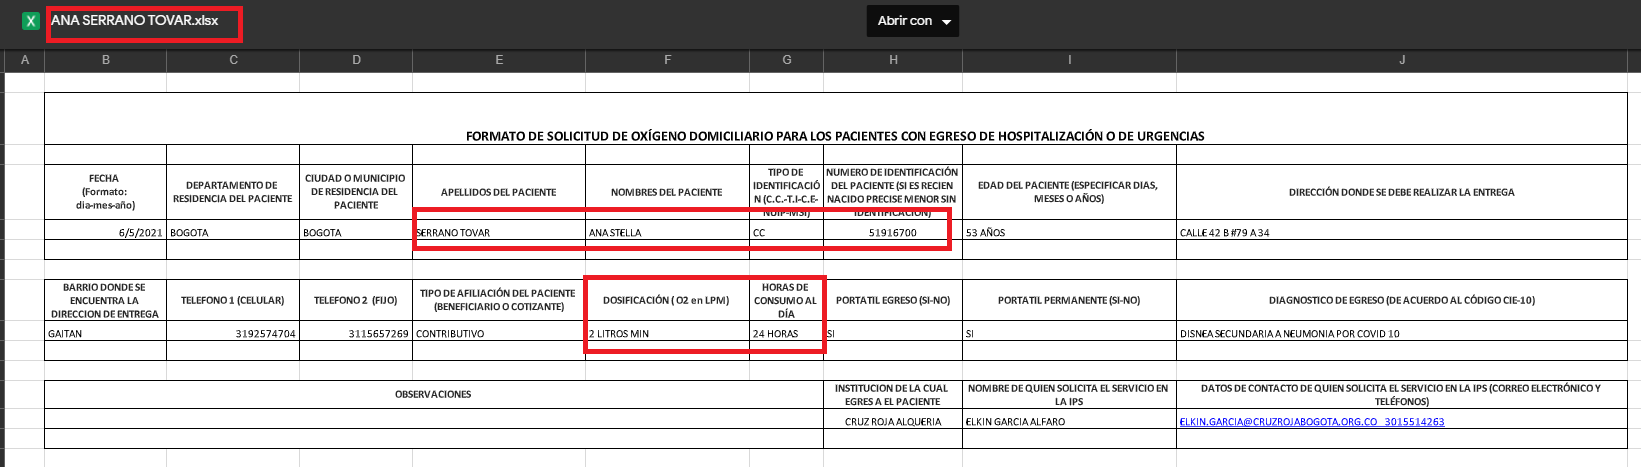Click the OBSERVACIONES header cell
1641x467 pixels.
[434, 395]
